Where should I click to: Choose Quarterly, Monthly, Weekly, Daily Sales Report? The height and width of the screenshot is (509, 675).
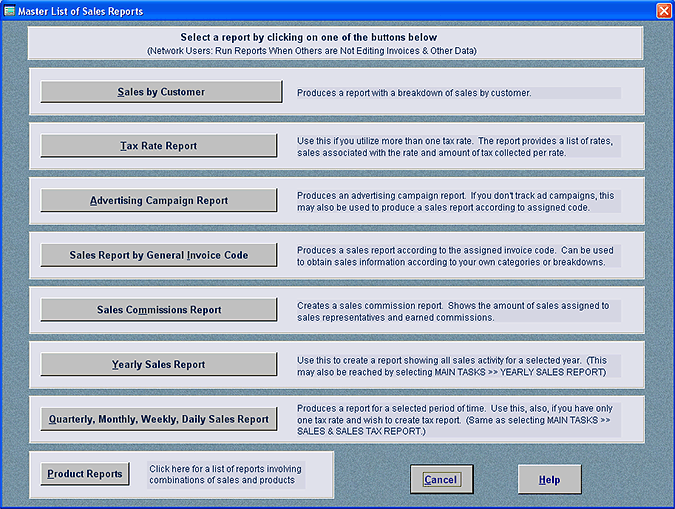(158, 419)
